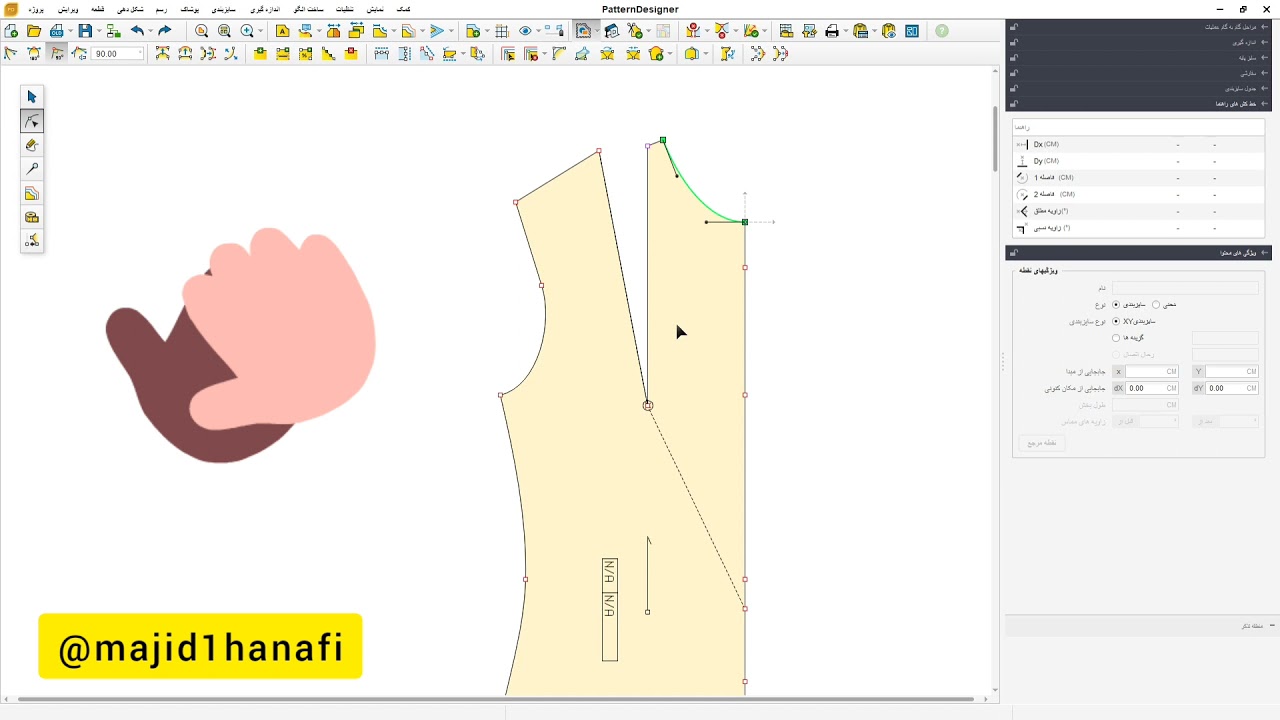
Task: Open help with the green question mark
Action: pyautogui.click(x=942, y=31)
